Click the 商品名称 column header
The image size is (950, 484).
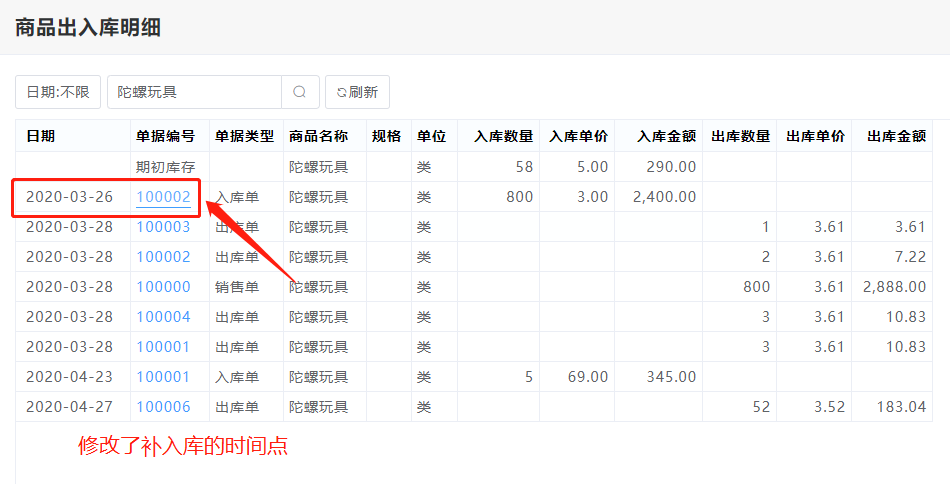pos(319,136)
